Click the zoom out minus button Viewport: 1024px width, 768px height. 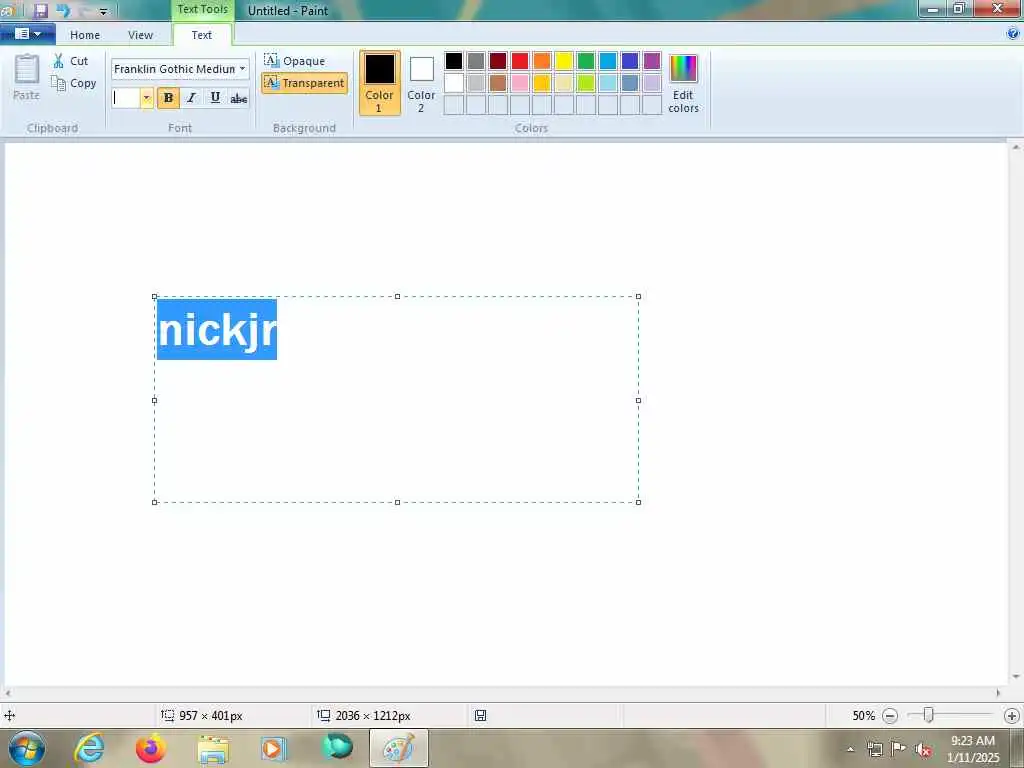[x=889, y=716]
